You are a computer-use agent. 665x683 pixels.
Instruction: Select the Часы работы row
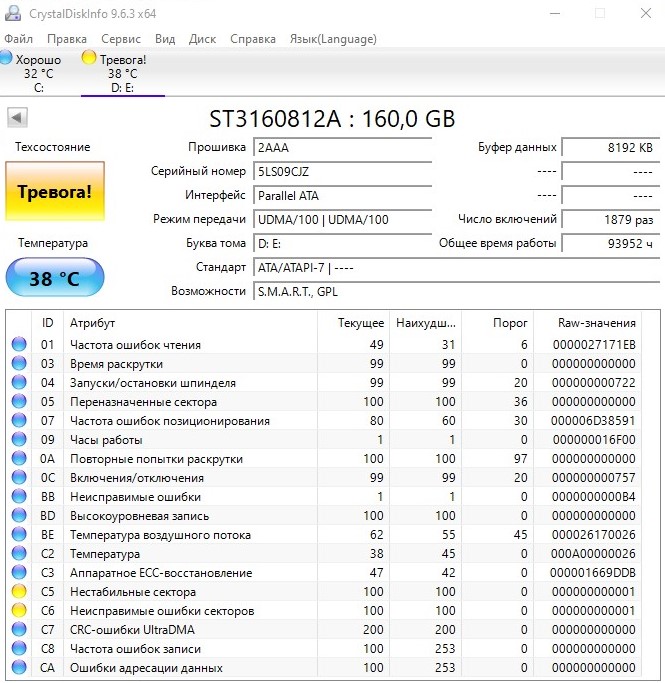click(x=324, y=440)
